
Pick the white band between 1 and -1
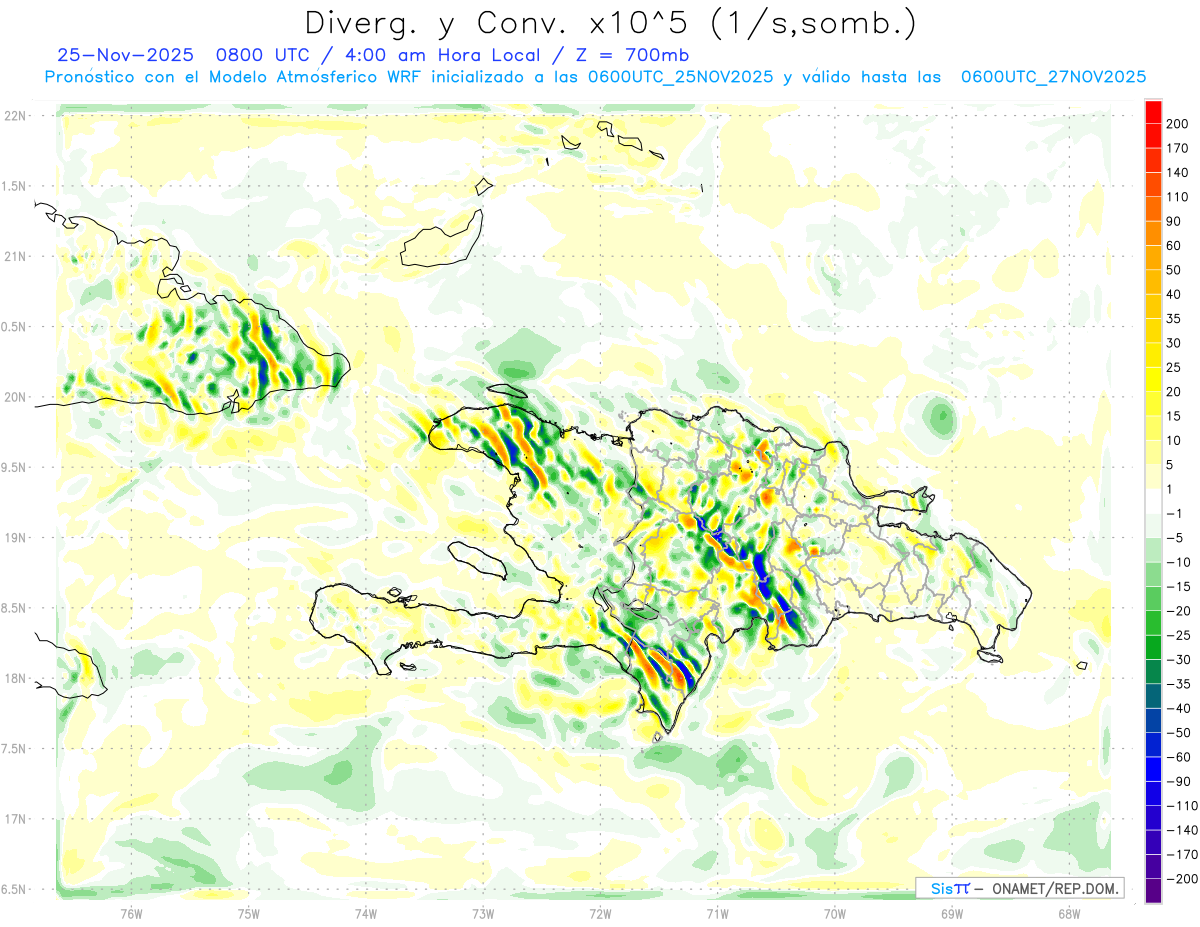[1153, 502]
